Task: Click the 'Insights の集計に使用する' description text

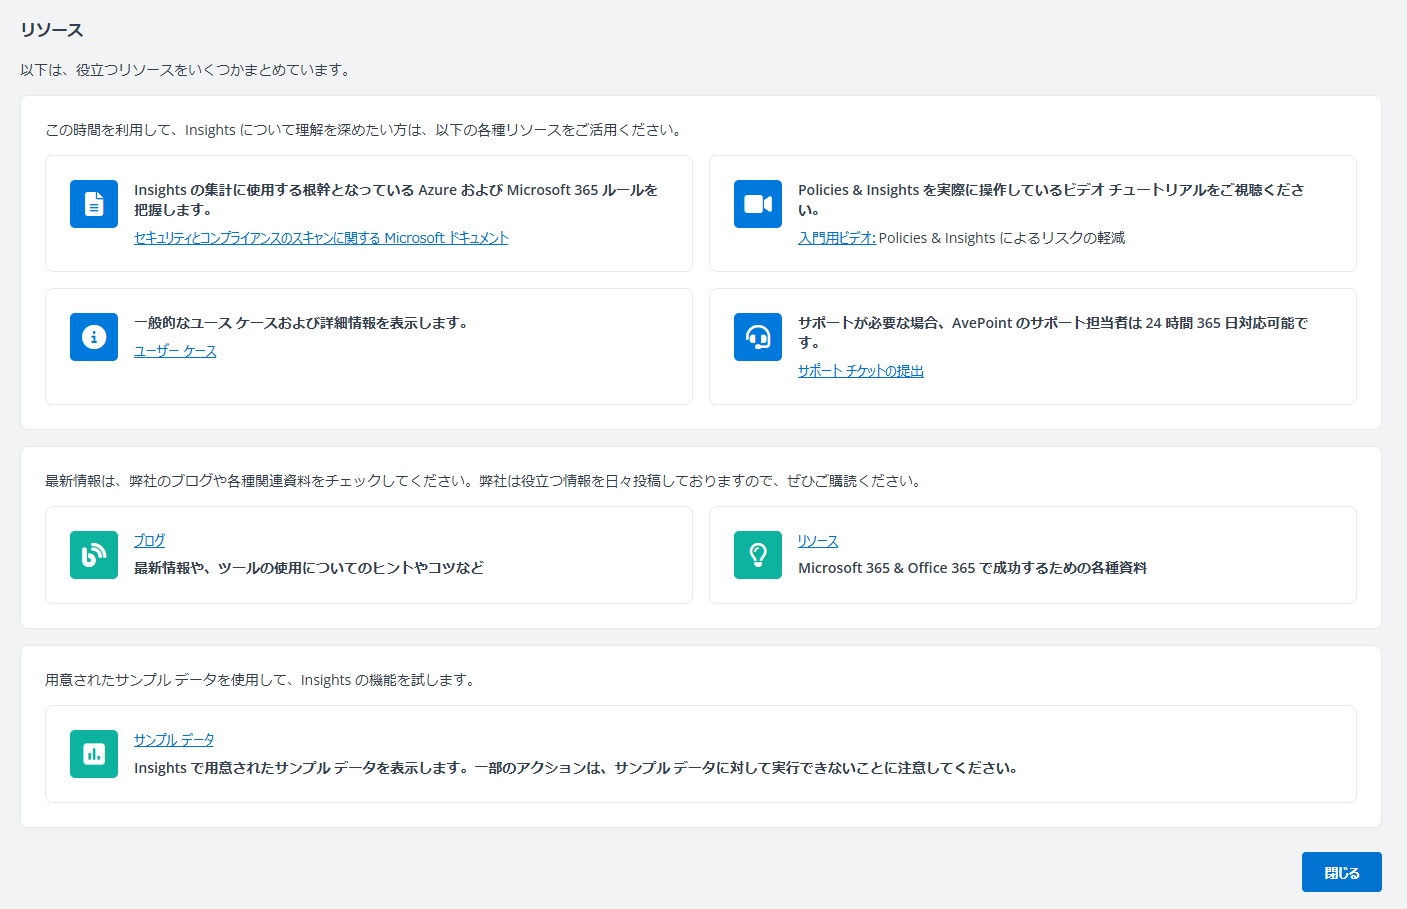Action: coord(396,200)
